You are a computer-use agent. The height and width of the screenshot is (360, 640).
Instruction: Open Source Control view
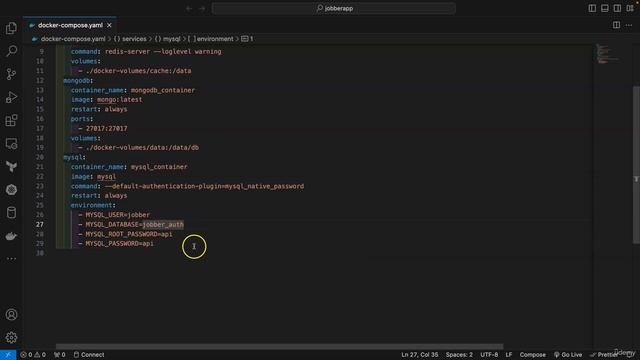[x=11, y=74]
